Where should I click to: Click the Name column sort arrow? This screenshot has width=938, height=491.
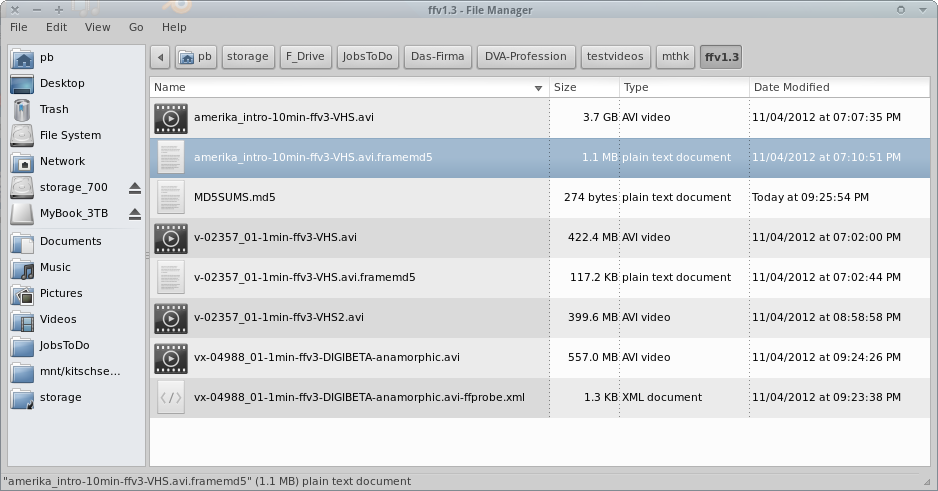click(539, 88)
